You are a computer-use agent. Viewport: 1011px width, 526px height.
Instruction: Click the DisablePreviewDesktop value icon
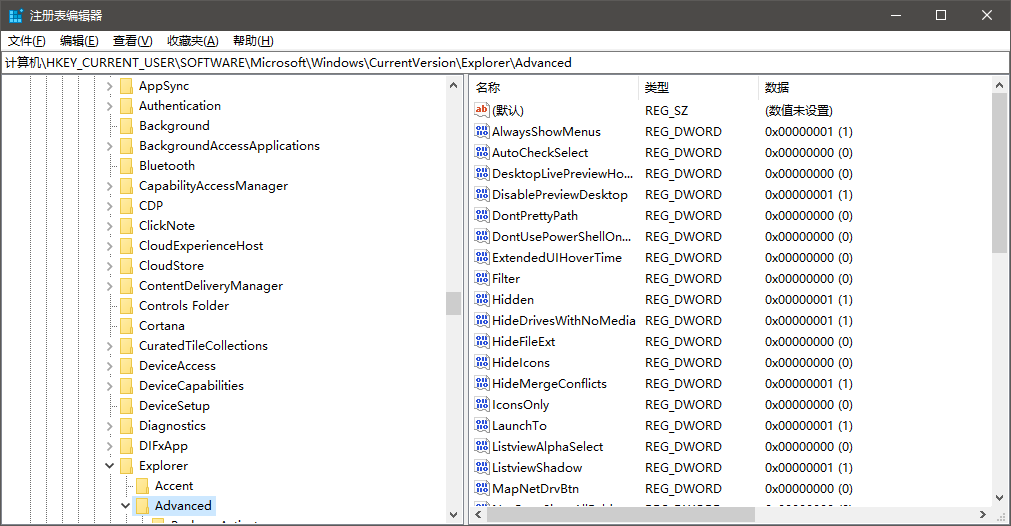click(482, 194)
